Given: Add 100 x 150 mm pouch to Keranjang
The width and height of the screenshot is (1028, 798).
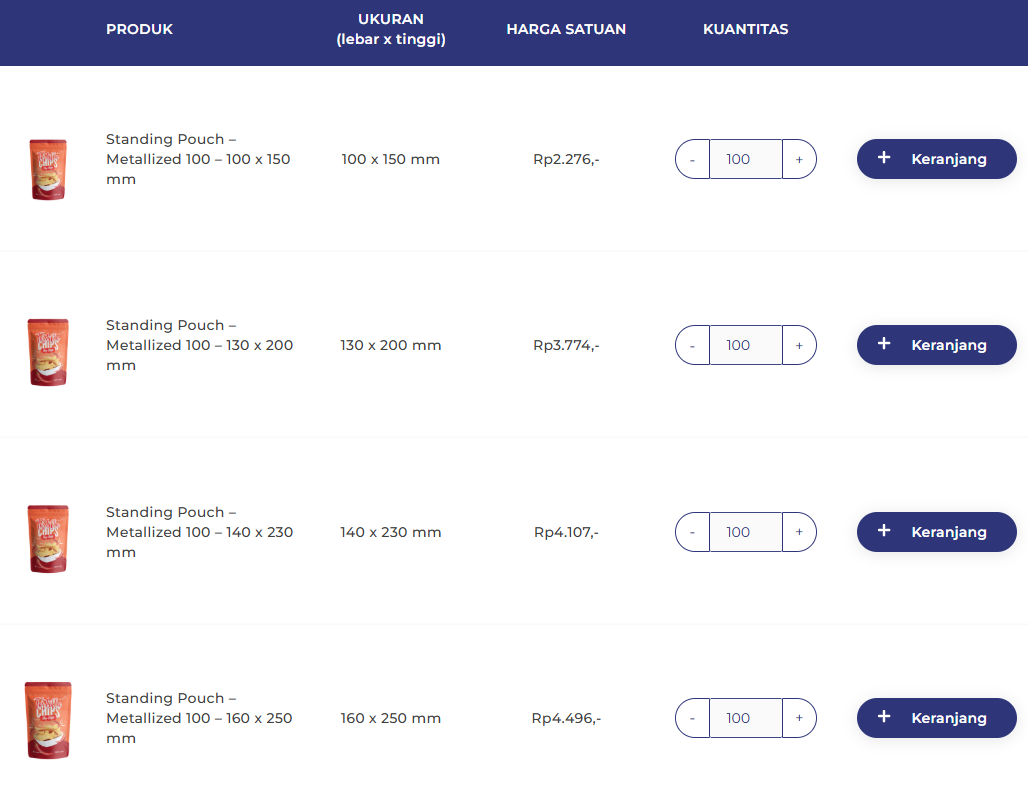Looking at the screenshot, I should point(936,159).
